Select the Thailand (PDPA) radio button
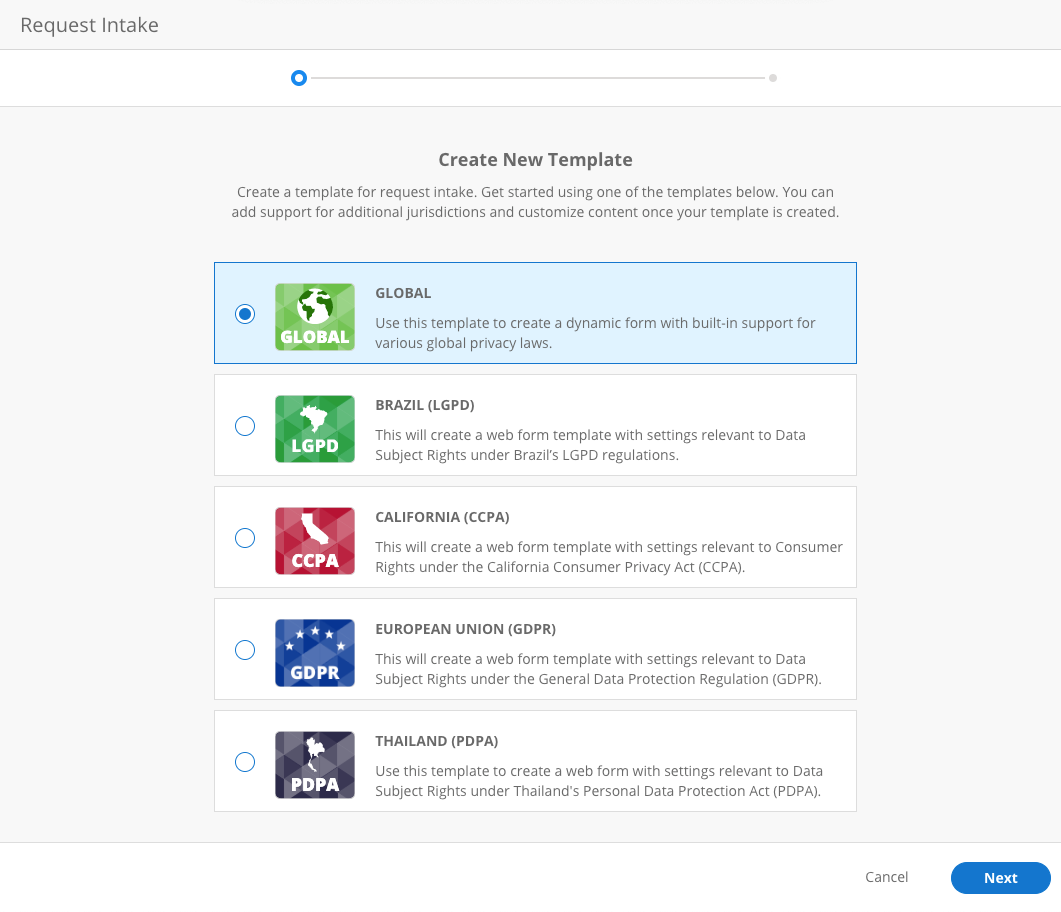The width and height of the screenshot is (1061, 912). click(245, 762)
